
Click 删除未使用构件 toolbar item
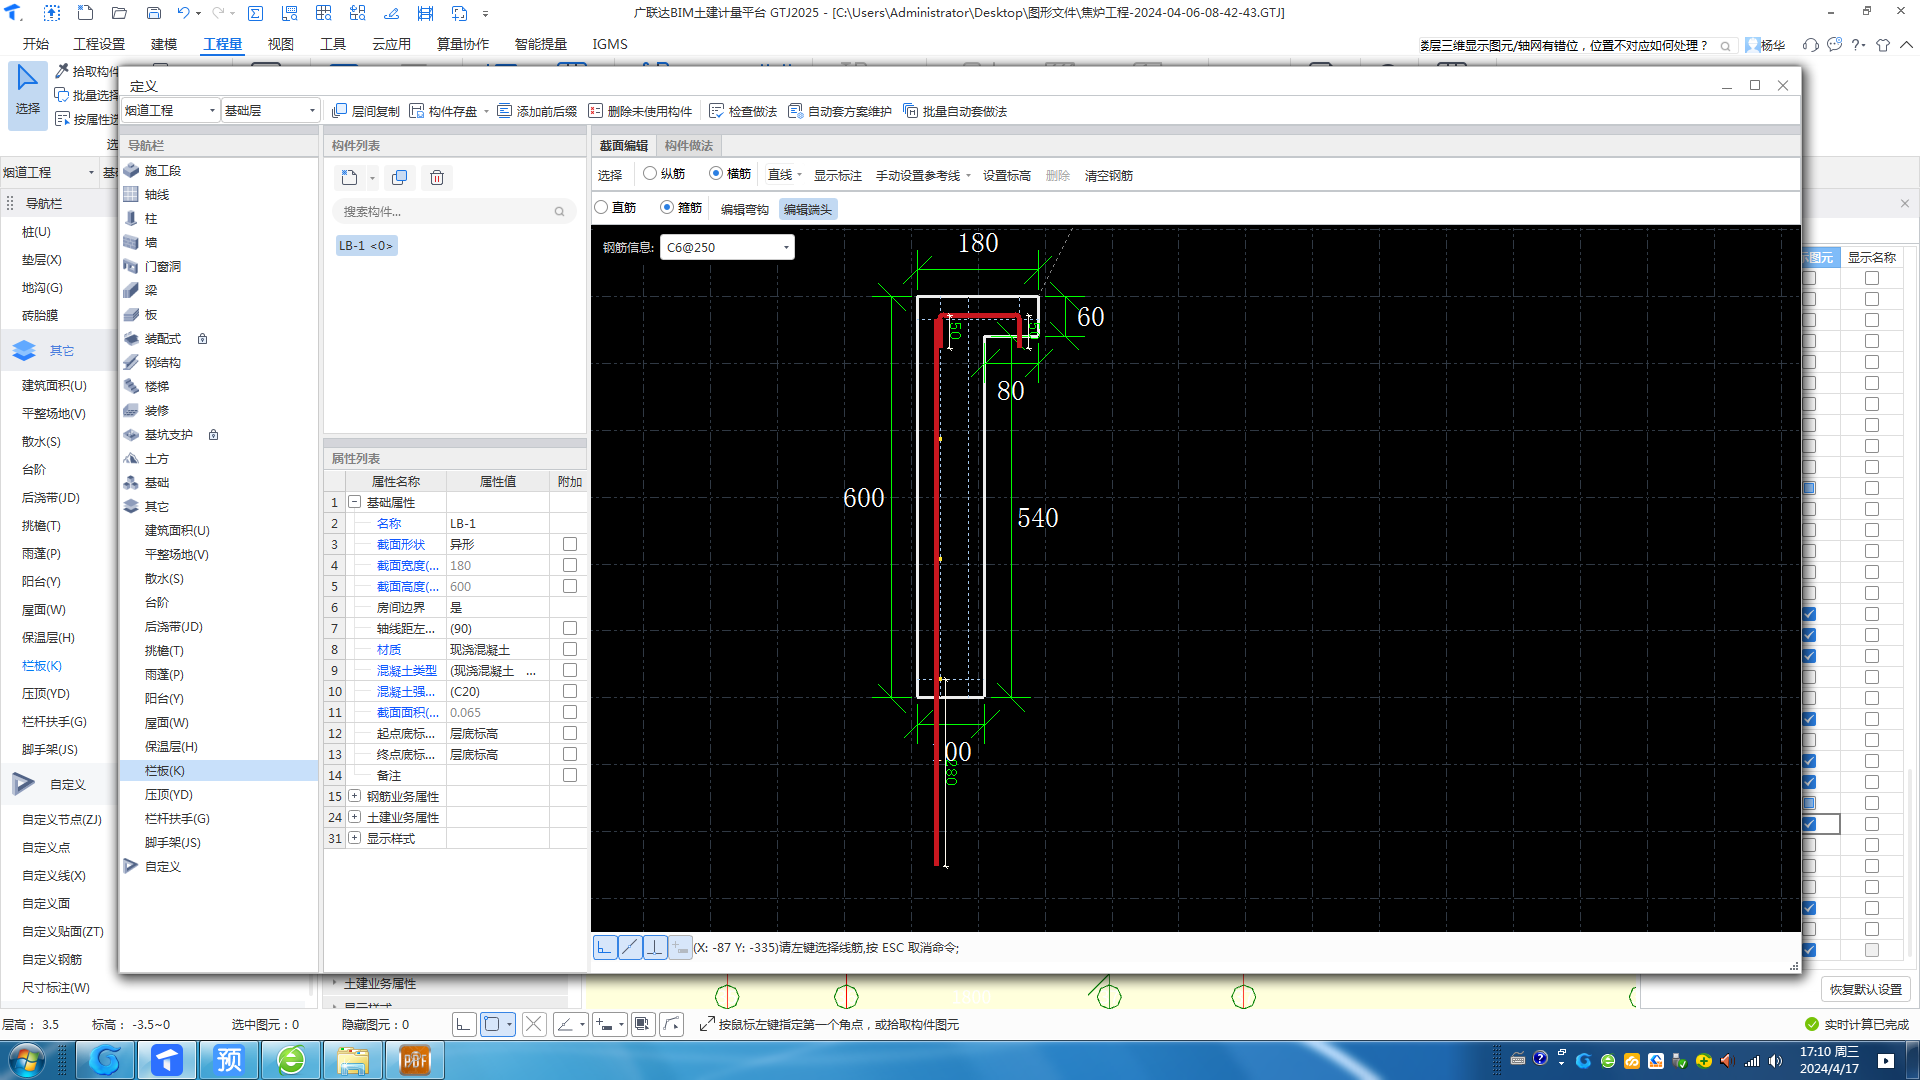click(640, 111)
